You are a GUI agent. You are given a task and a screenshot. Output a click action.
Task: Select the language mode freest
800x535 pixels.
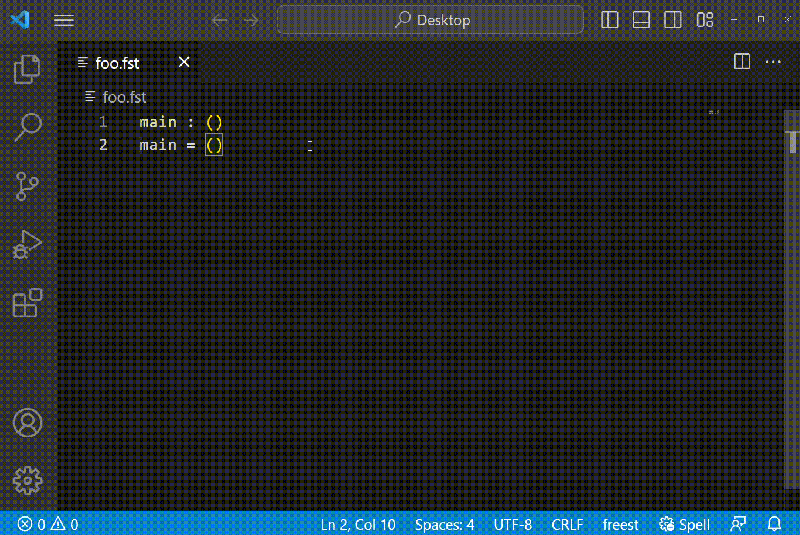pyautogui.click(x=620, y=524)
